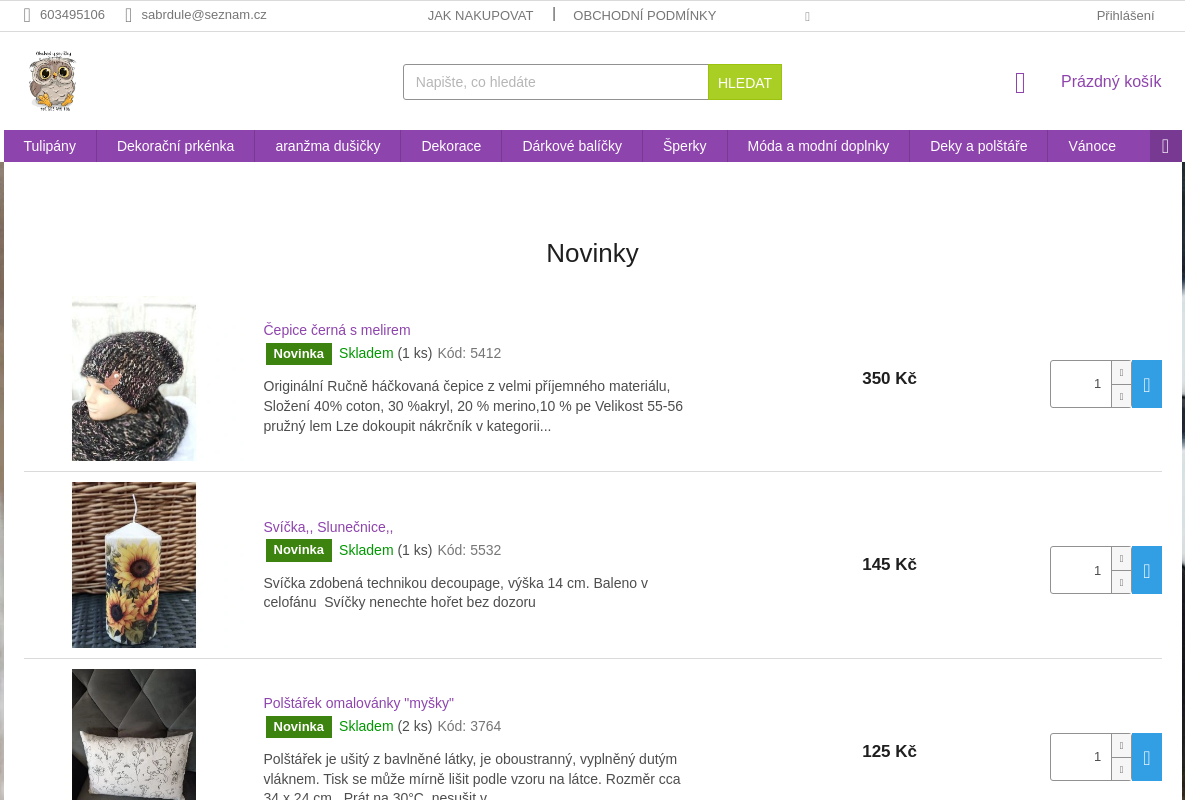The image size is (1200, 800).
Task: Add Polštářek omalovánky myšky to cart
Action: (x=1147, y=757)
